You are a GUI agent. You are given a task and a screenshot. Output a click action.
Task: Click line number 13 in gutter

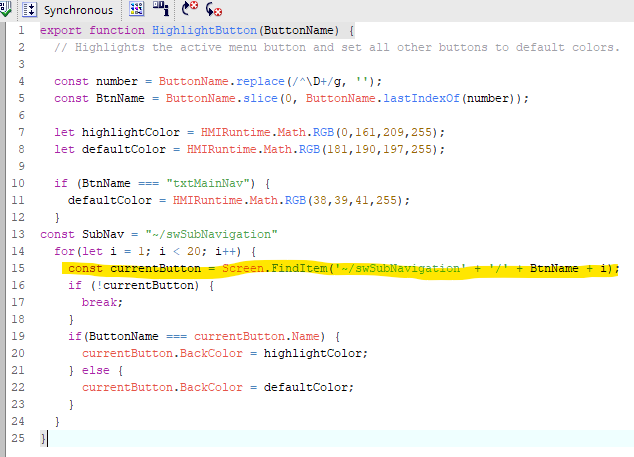[x=18, y=234]
